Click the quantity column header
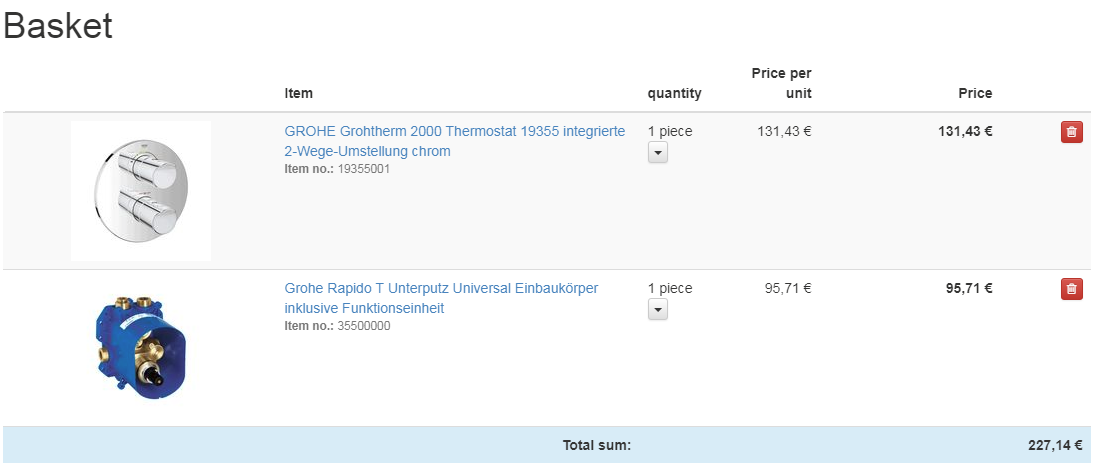 pos(674,93)
